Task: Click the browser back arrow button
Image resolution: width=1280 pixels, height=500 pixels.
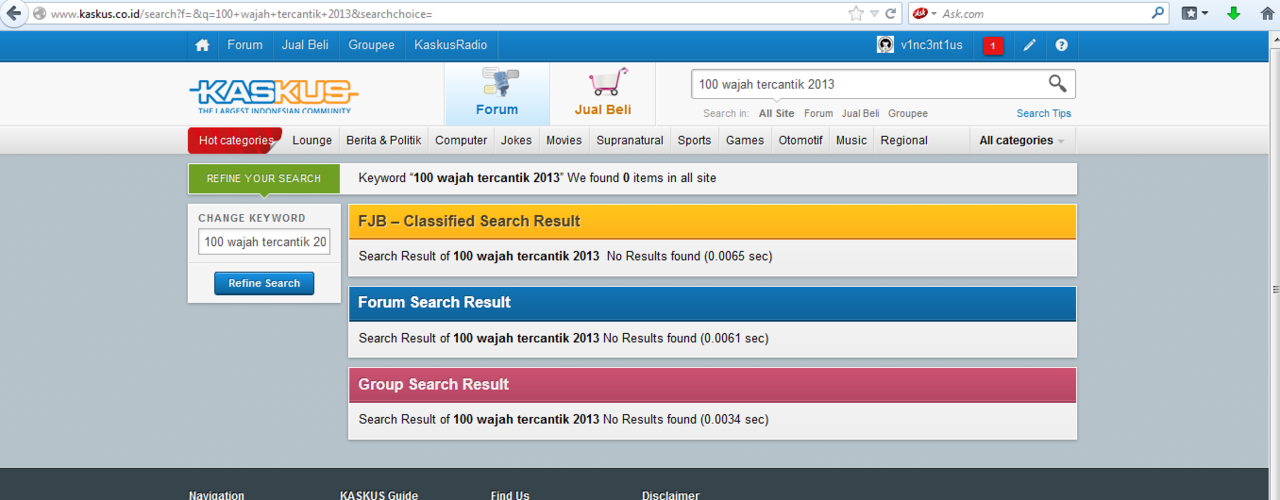Action: [14, 13]
